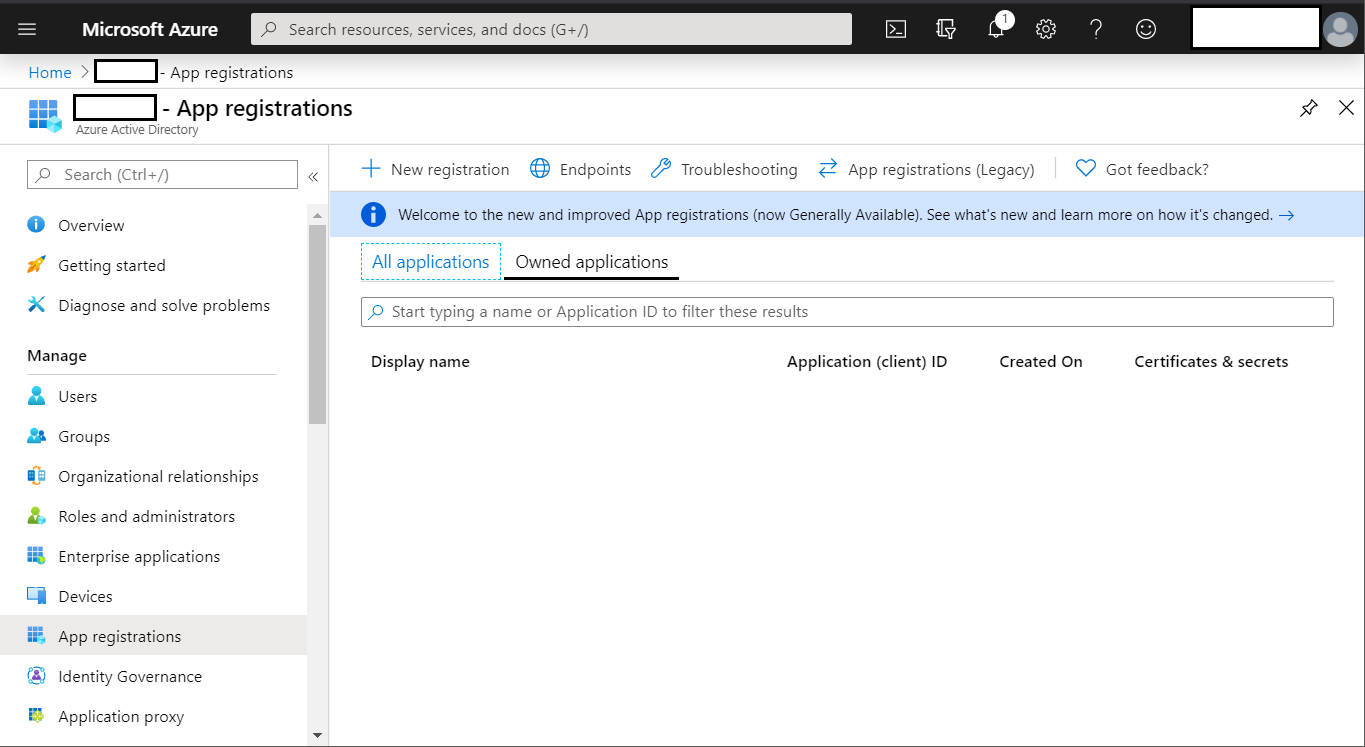This screenshot has height=747, width=1365.
Task: Sort by the Display name column
Action: pos(420,362)
